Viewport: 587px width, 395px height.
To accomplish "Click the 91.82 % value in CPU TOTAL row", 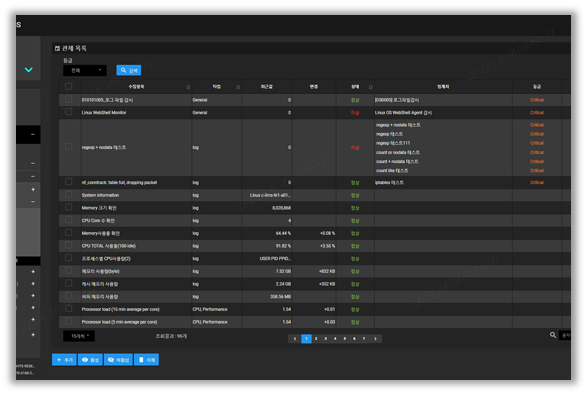I will 283,246.
